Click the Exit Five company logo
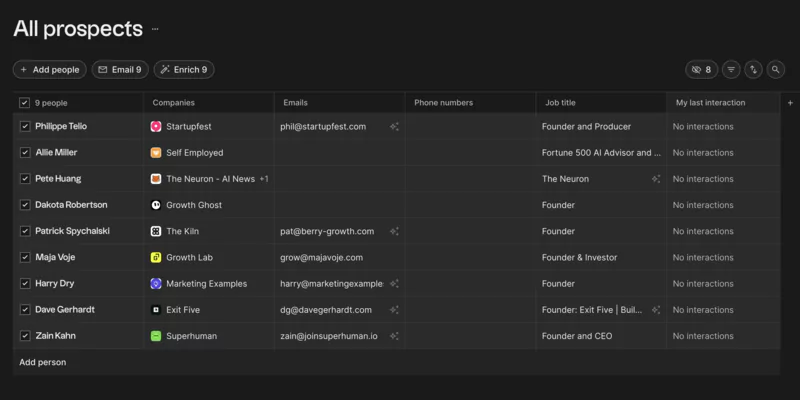 pos(156,310)
